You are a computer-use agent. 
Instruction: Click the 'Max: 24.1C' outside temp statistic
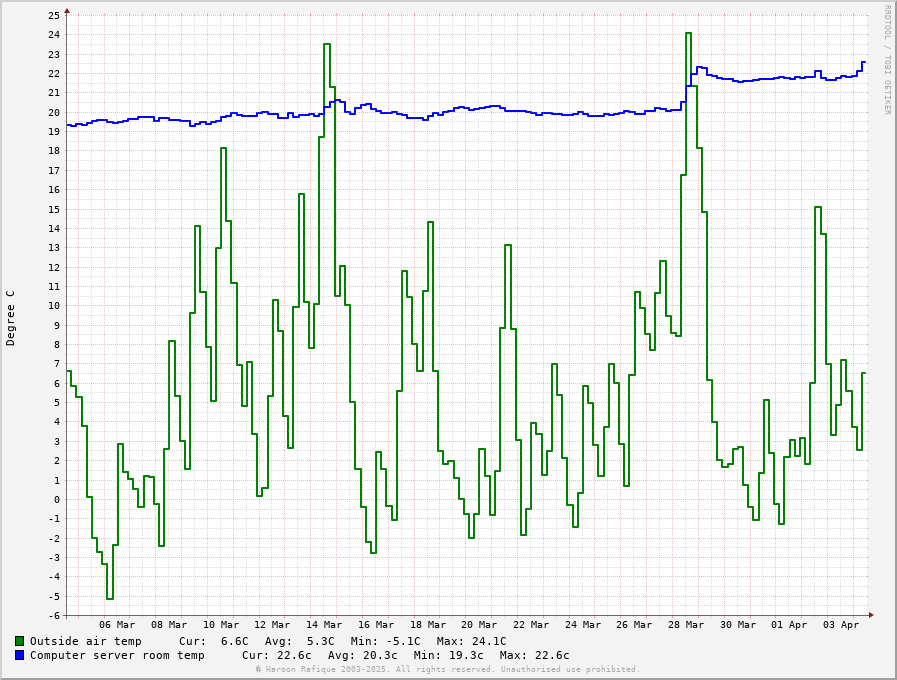tap(471, 641)
